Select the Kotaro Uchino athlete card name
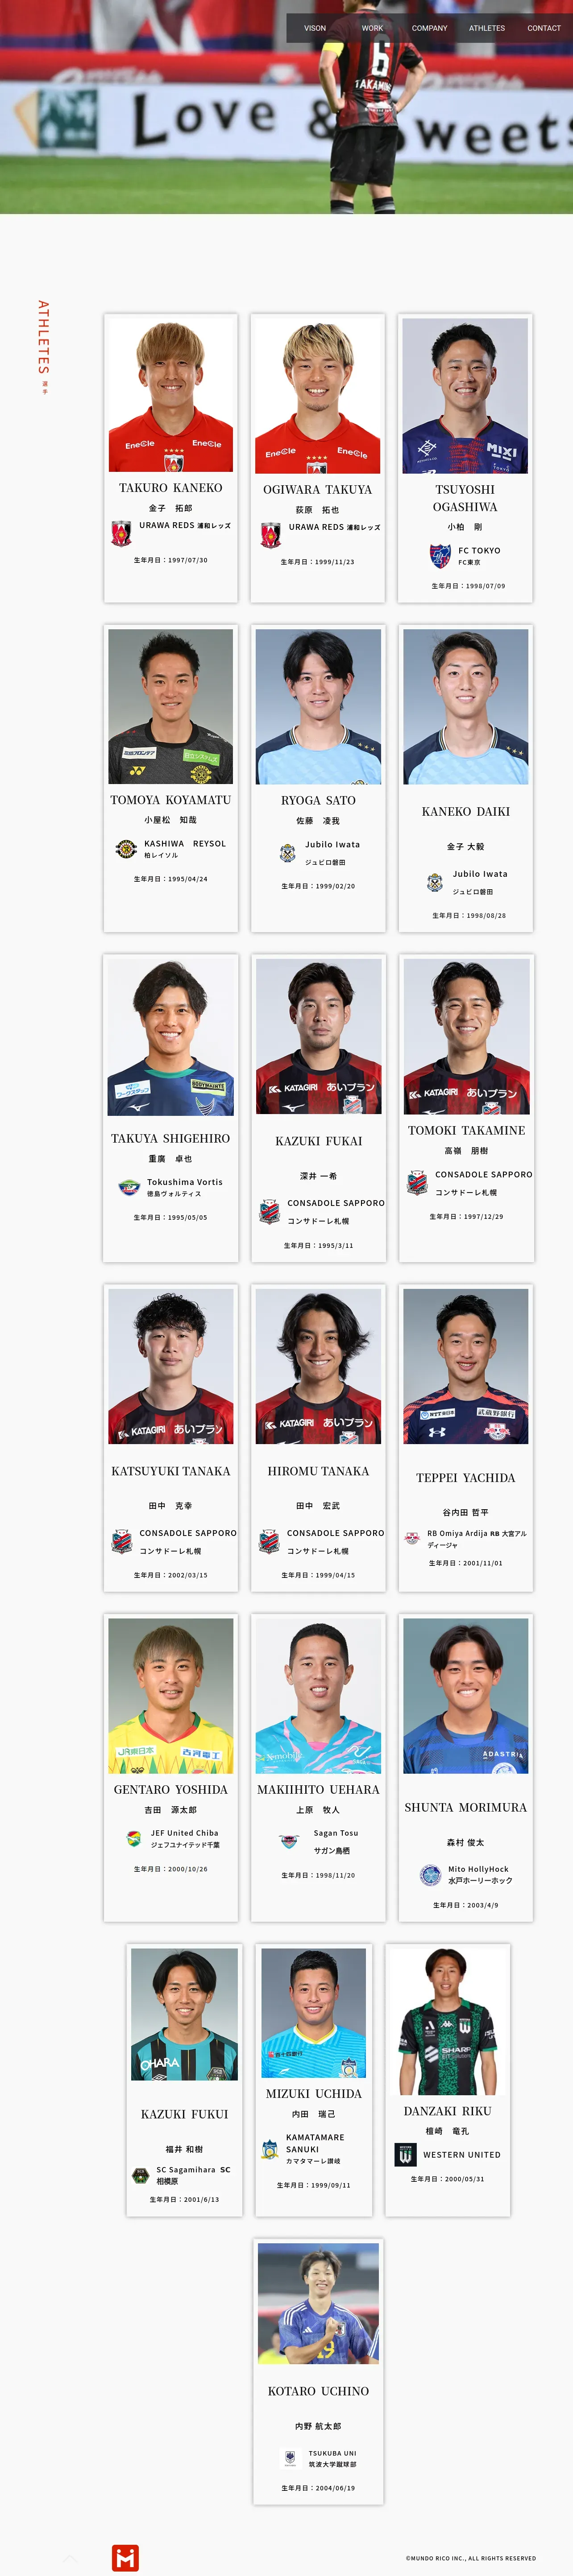This screenshot has width=573, height=2576. click(x=318, y=2390)
